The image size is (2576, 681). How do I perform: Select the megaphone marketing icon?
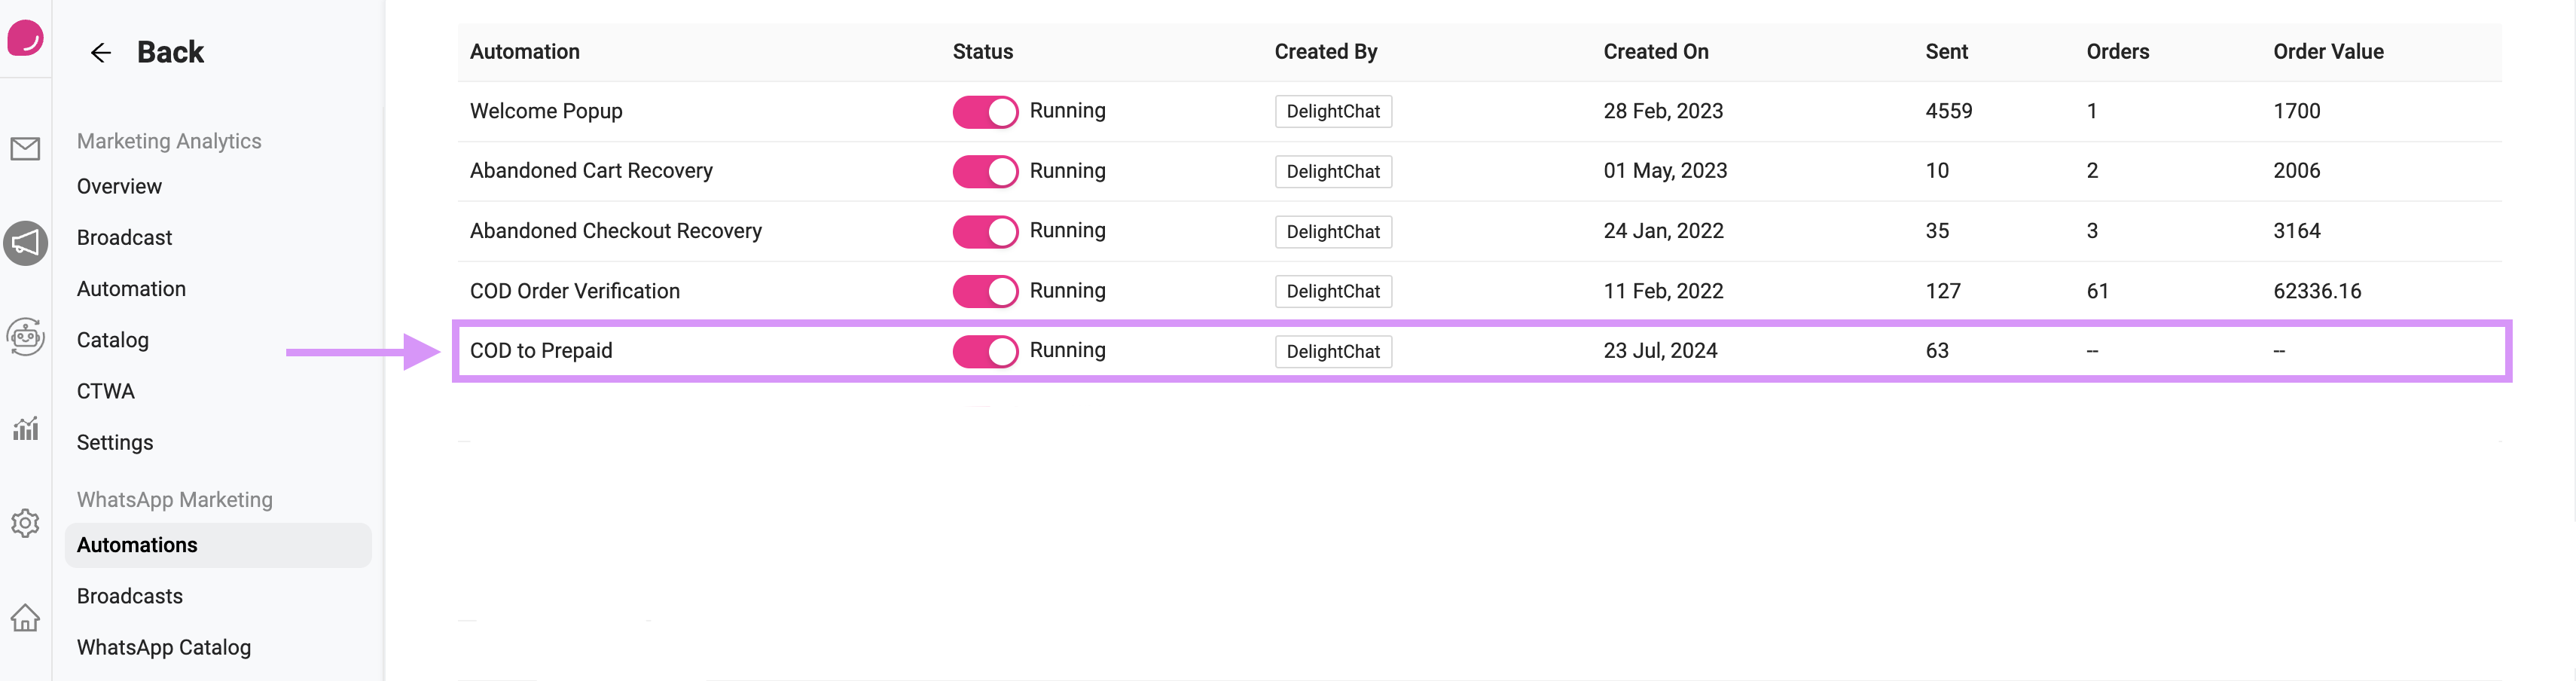(25, 243)
